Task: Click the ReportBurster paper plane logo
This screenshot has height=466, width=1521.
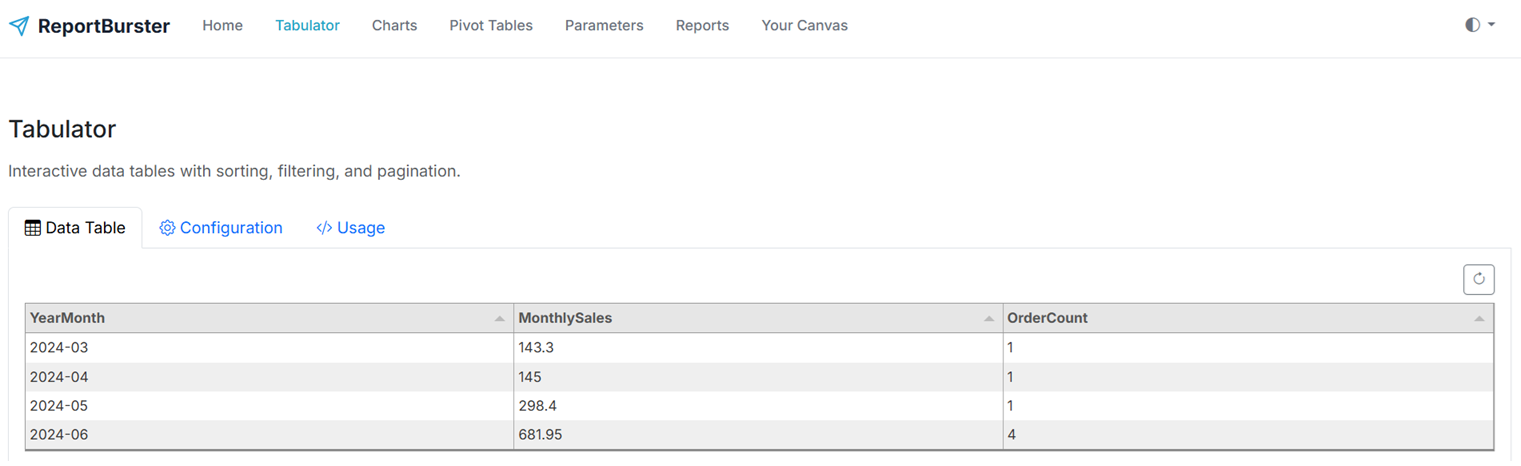Action: pos(19,26)
